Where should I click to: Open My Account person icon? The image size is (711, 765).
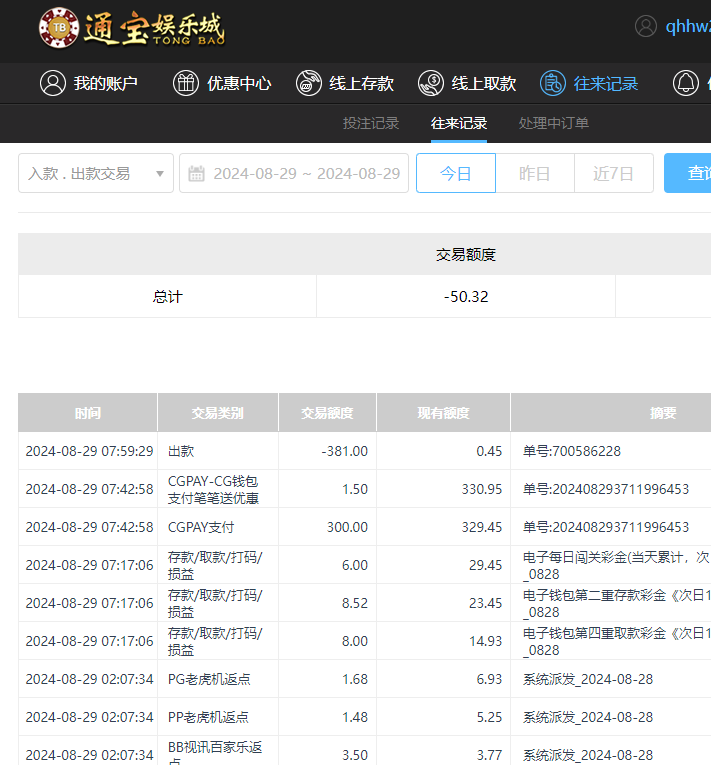click(52, 83)
